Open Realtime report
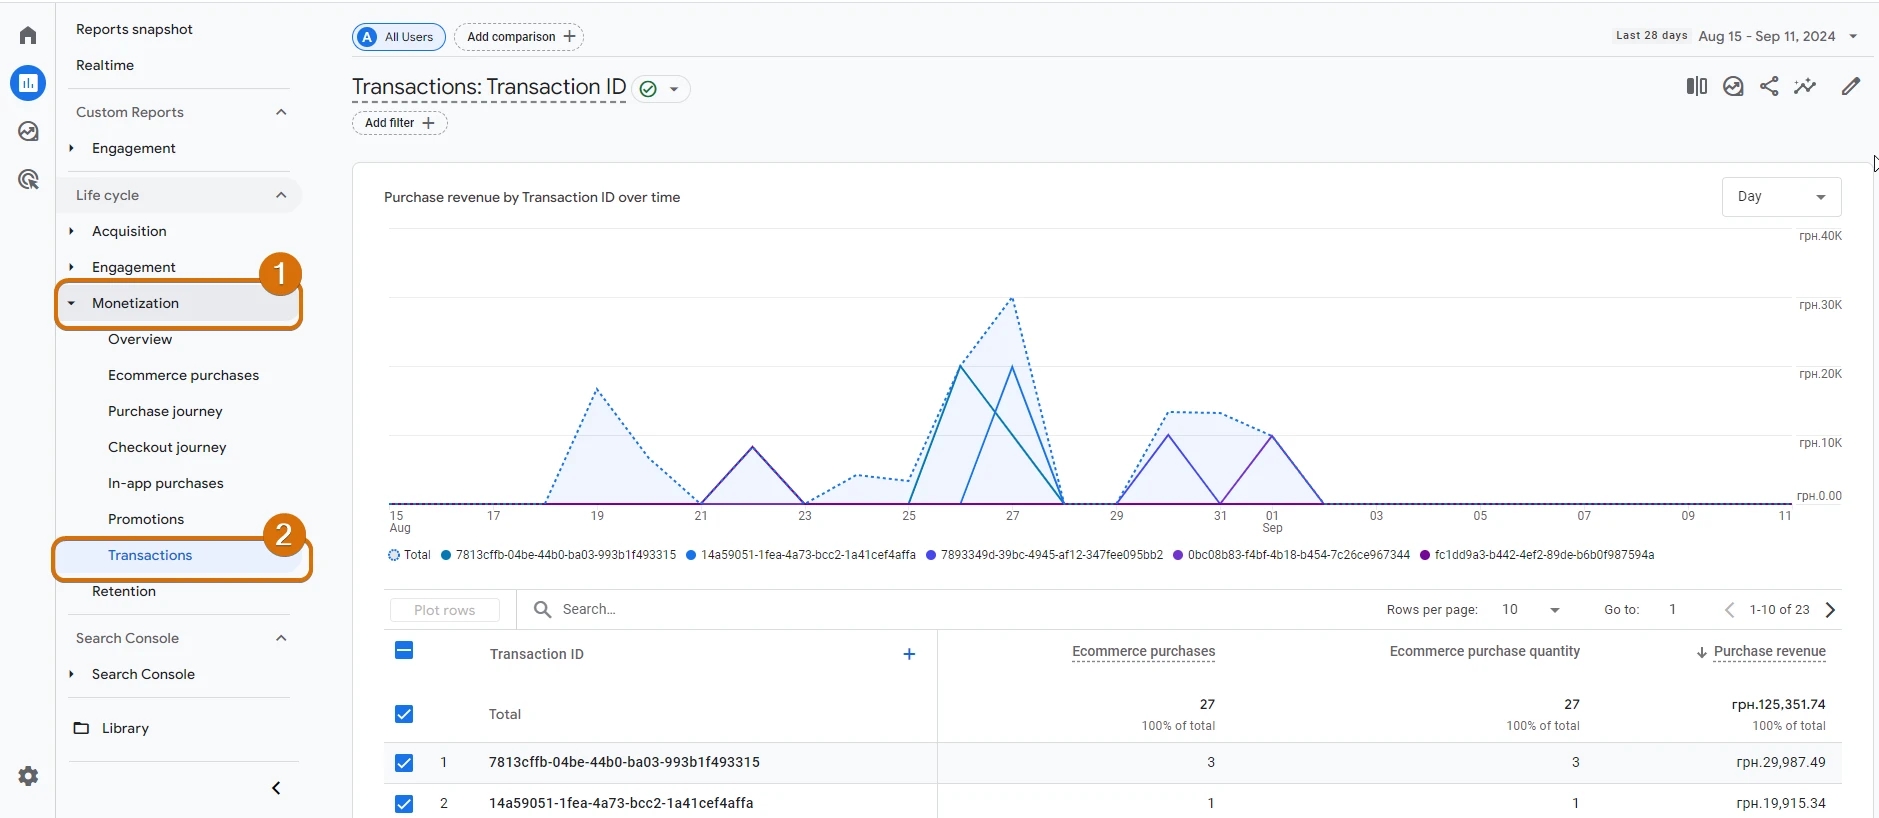The image size is (1879, 818). click(x=105, y=65)
